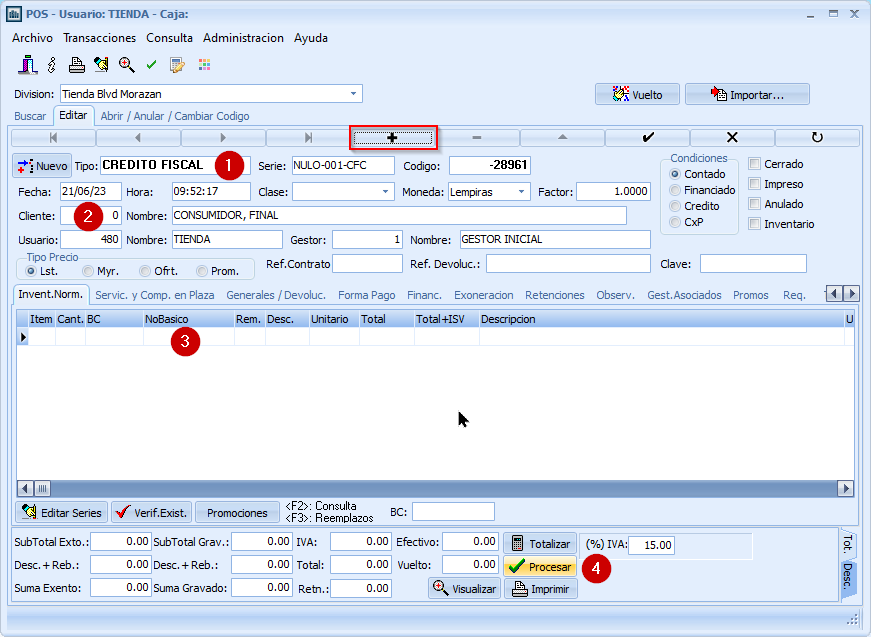Select the Myr. price type option

pos(88,271)
